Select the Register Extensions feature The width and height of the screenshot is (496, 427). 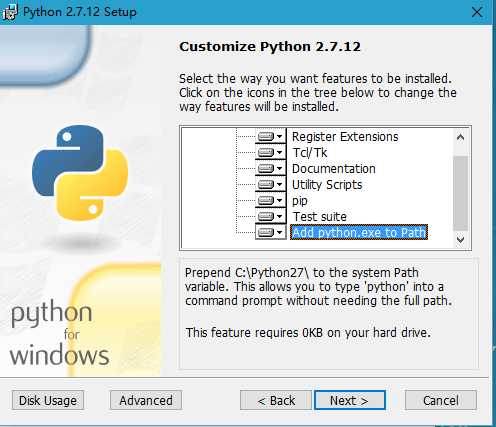pos(345,137)
